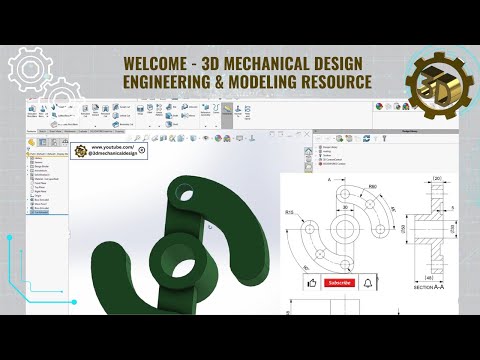Switch to the Sketch ribbon tab
480x360 pixels.
coord(42,132)
